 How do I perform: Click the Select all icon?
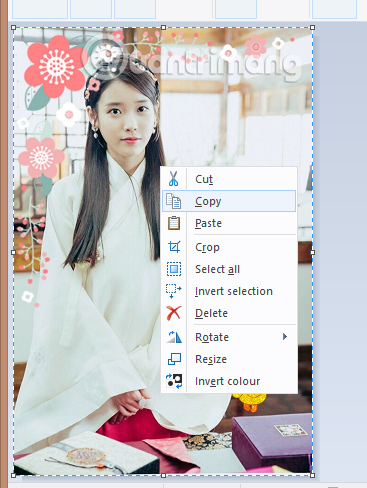[x=174, y=269]
